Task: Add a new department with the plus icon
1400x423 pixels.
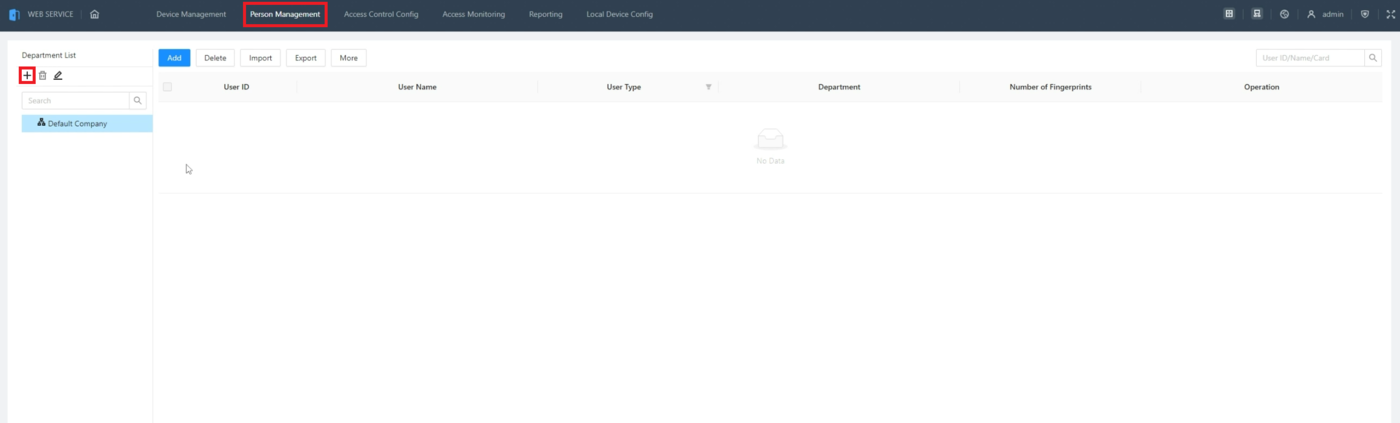Action: tap(27, 75)
